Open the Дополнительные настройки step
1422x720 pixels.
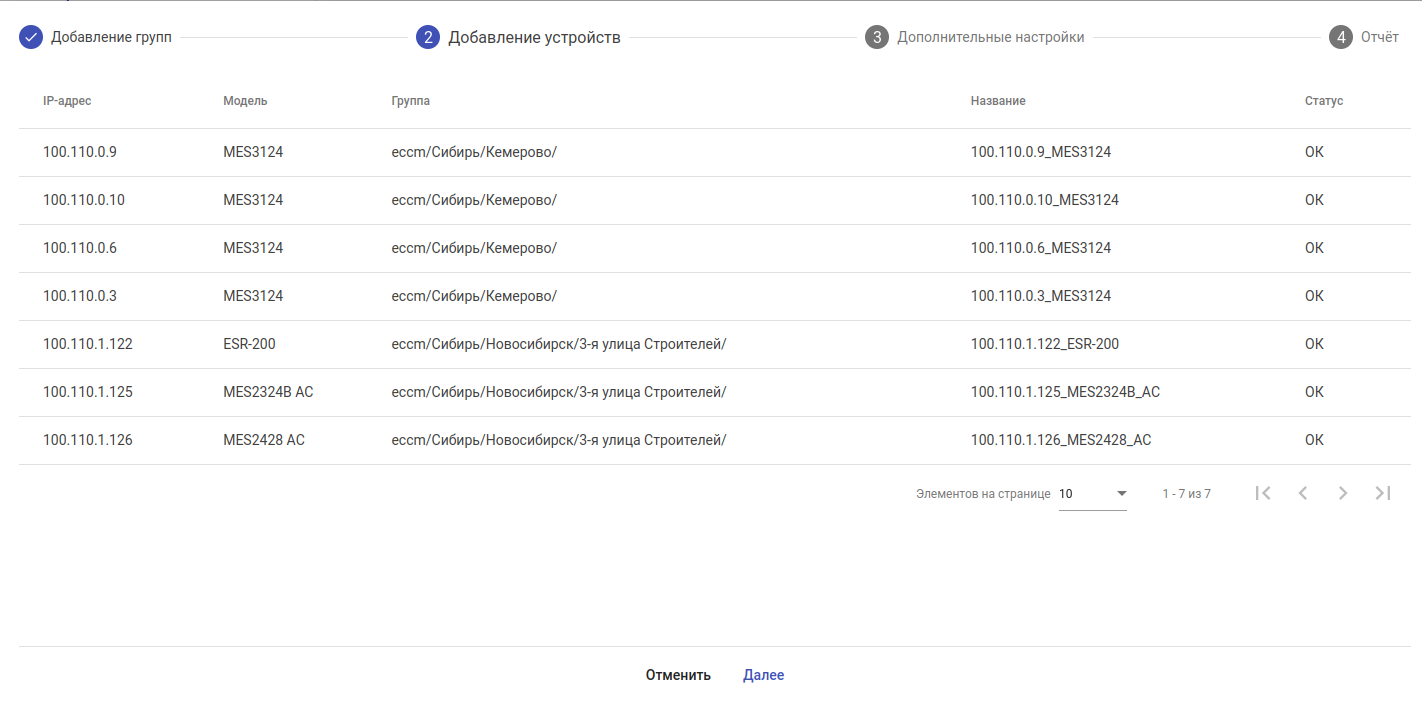990,38
